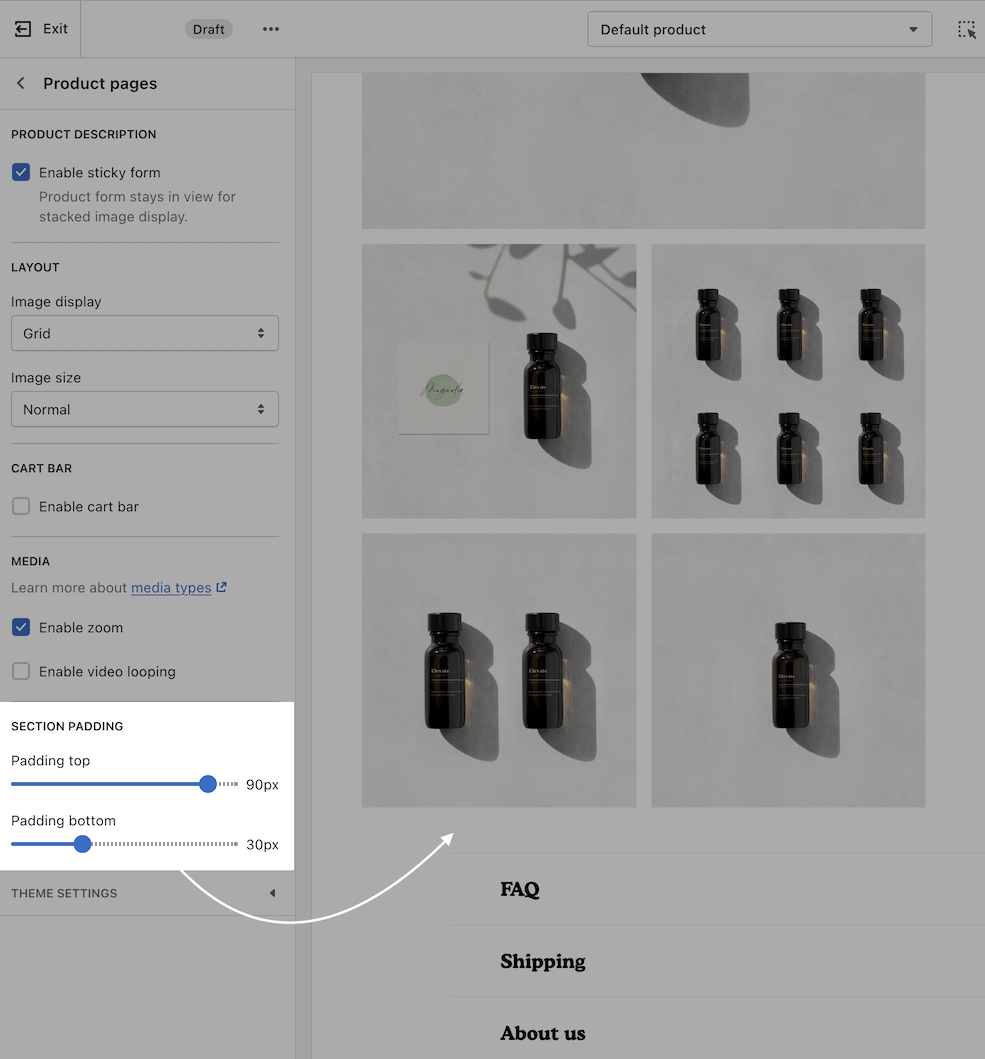985x1059 pixels.
Task: Click the Draft status badge
Action: [x=208, y=29]
